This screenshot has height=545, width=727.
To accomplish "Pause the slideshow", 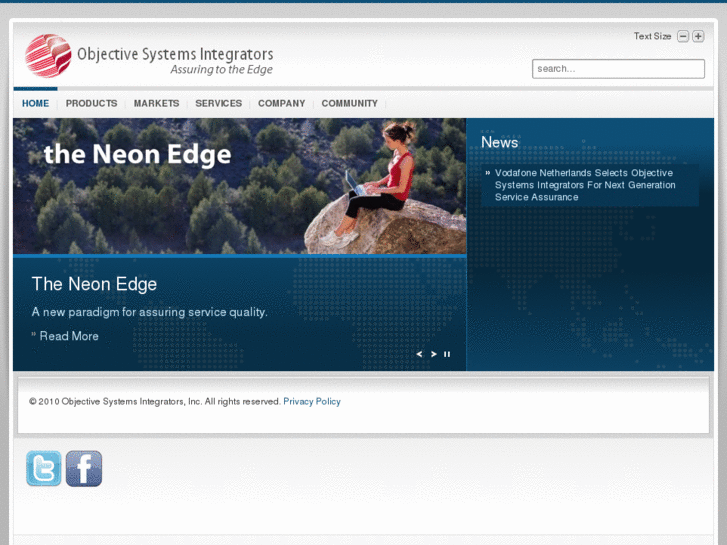I will click(447, 354).
